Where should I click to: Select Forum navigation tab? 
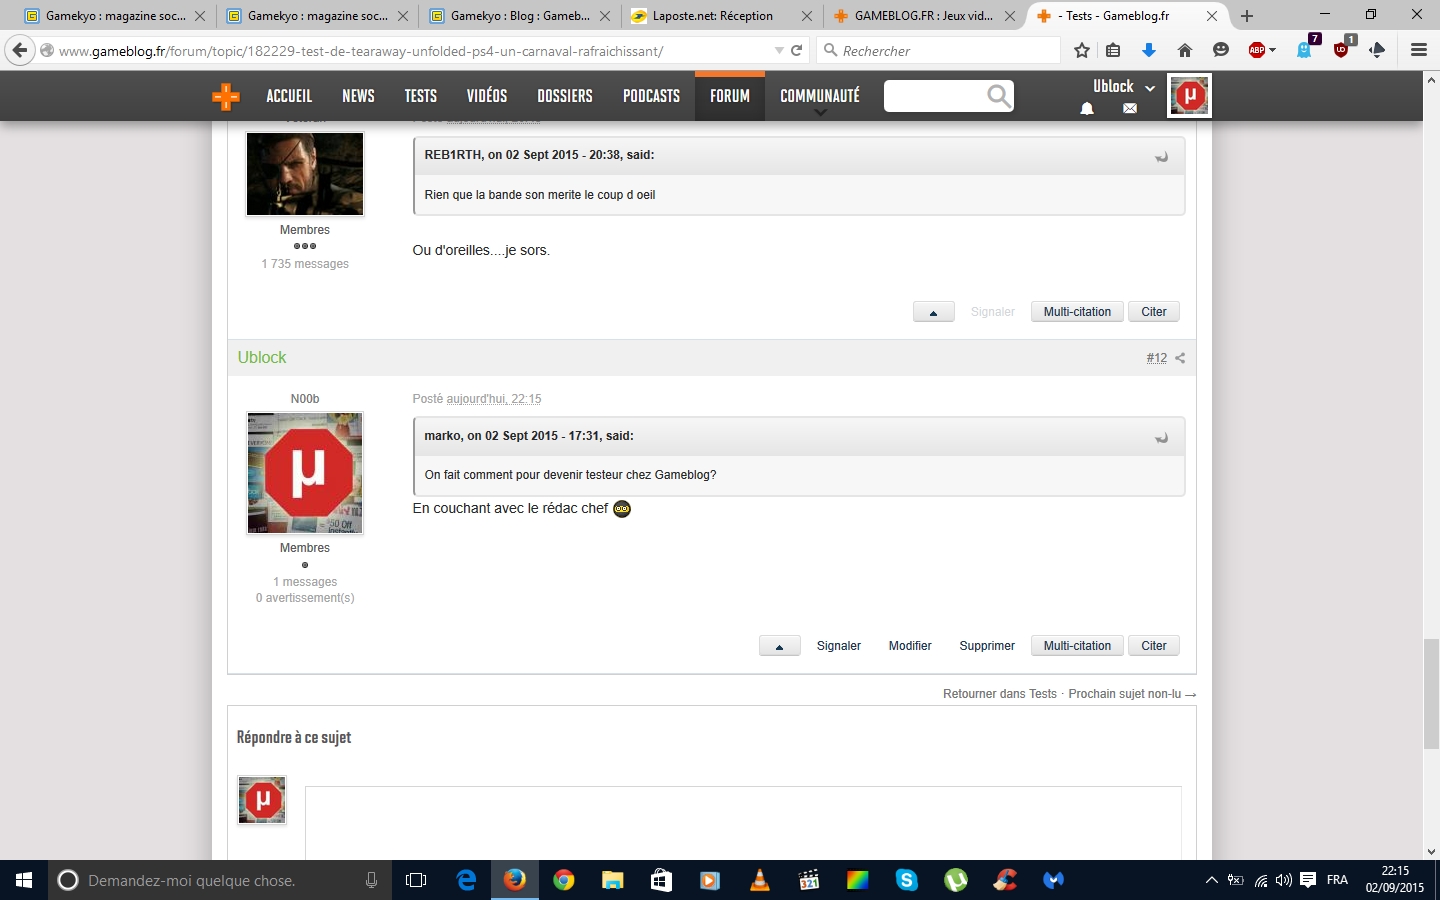point(730,96)
